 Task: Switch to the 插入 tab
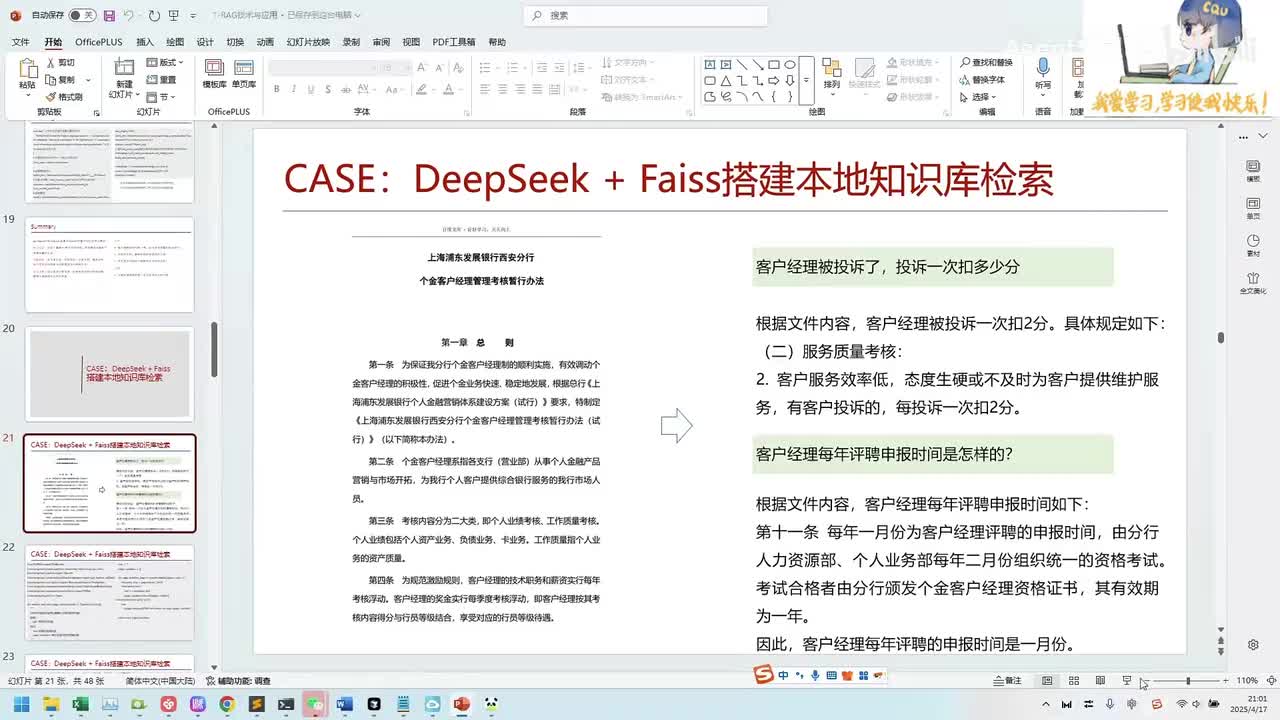[x=145, y=42]
